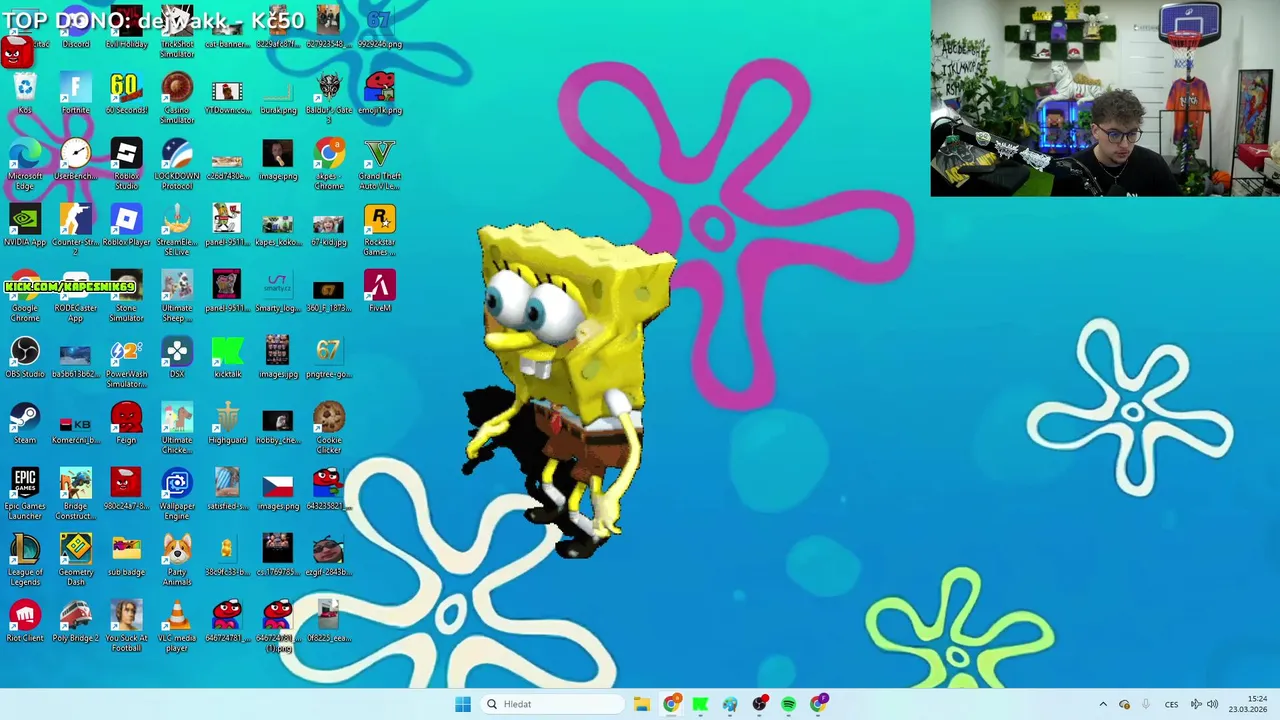
Task: Launch the Feign game icon
Action: point(126,423)
